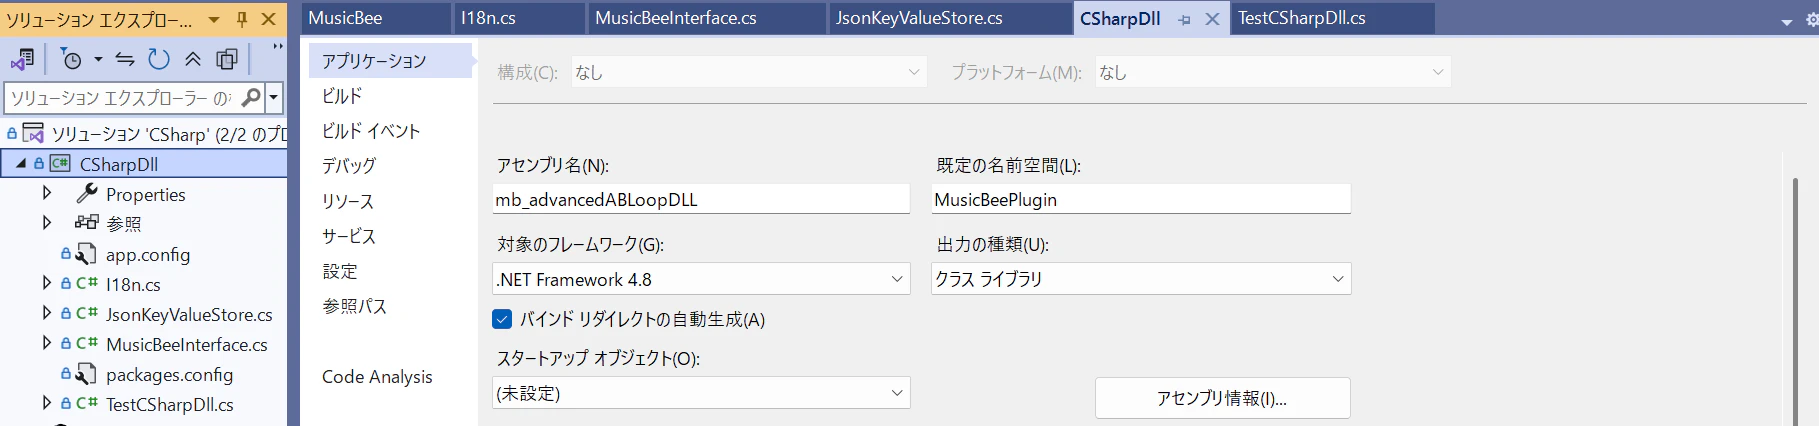Image resolution: width=1819 pixels, height=426 pixels.
Task: Select the Code Analysis settings page
Action: [377, 377]
